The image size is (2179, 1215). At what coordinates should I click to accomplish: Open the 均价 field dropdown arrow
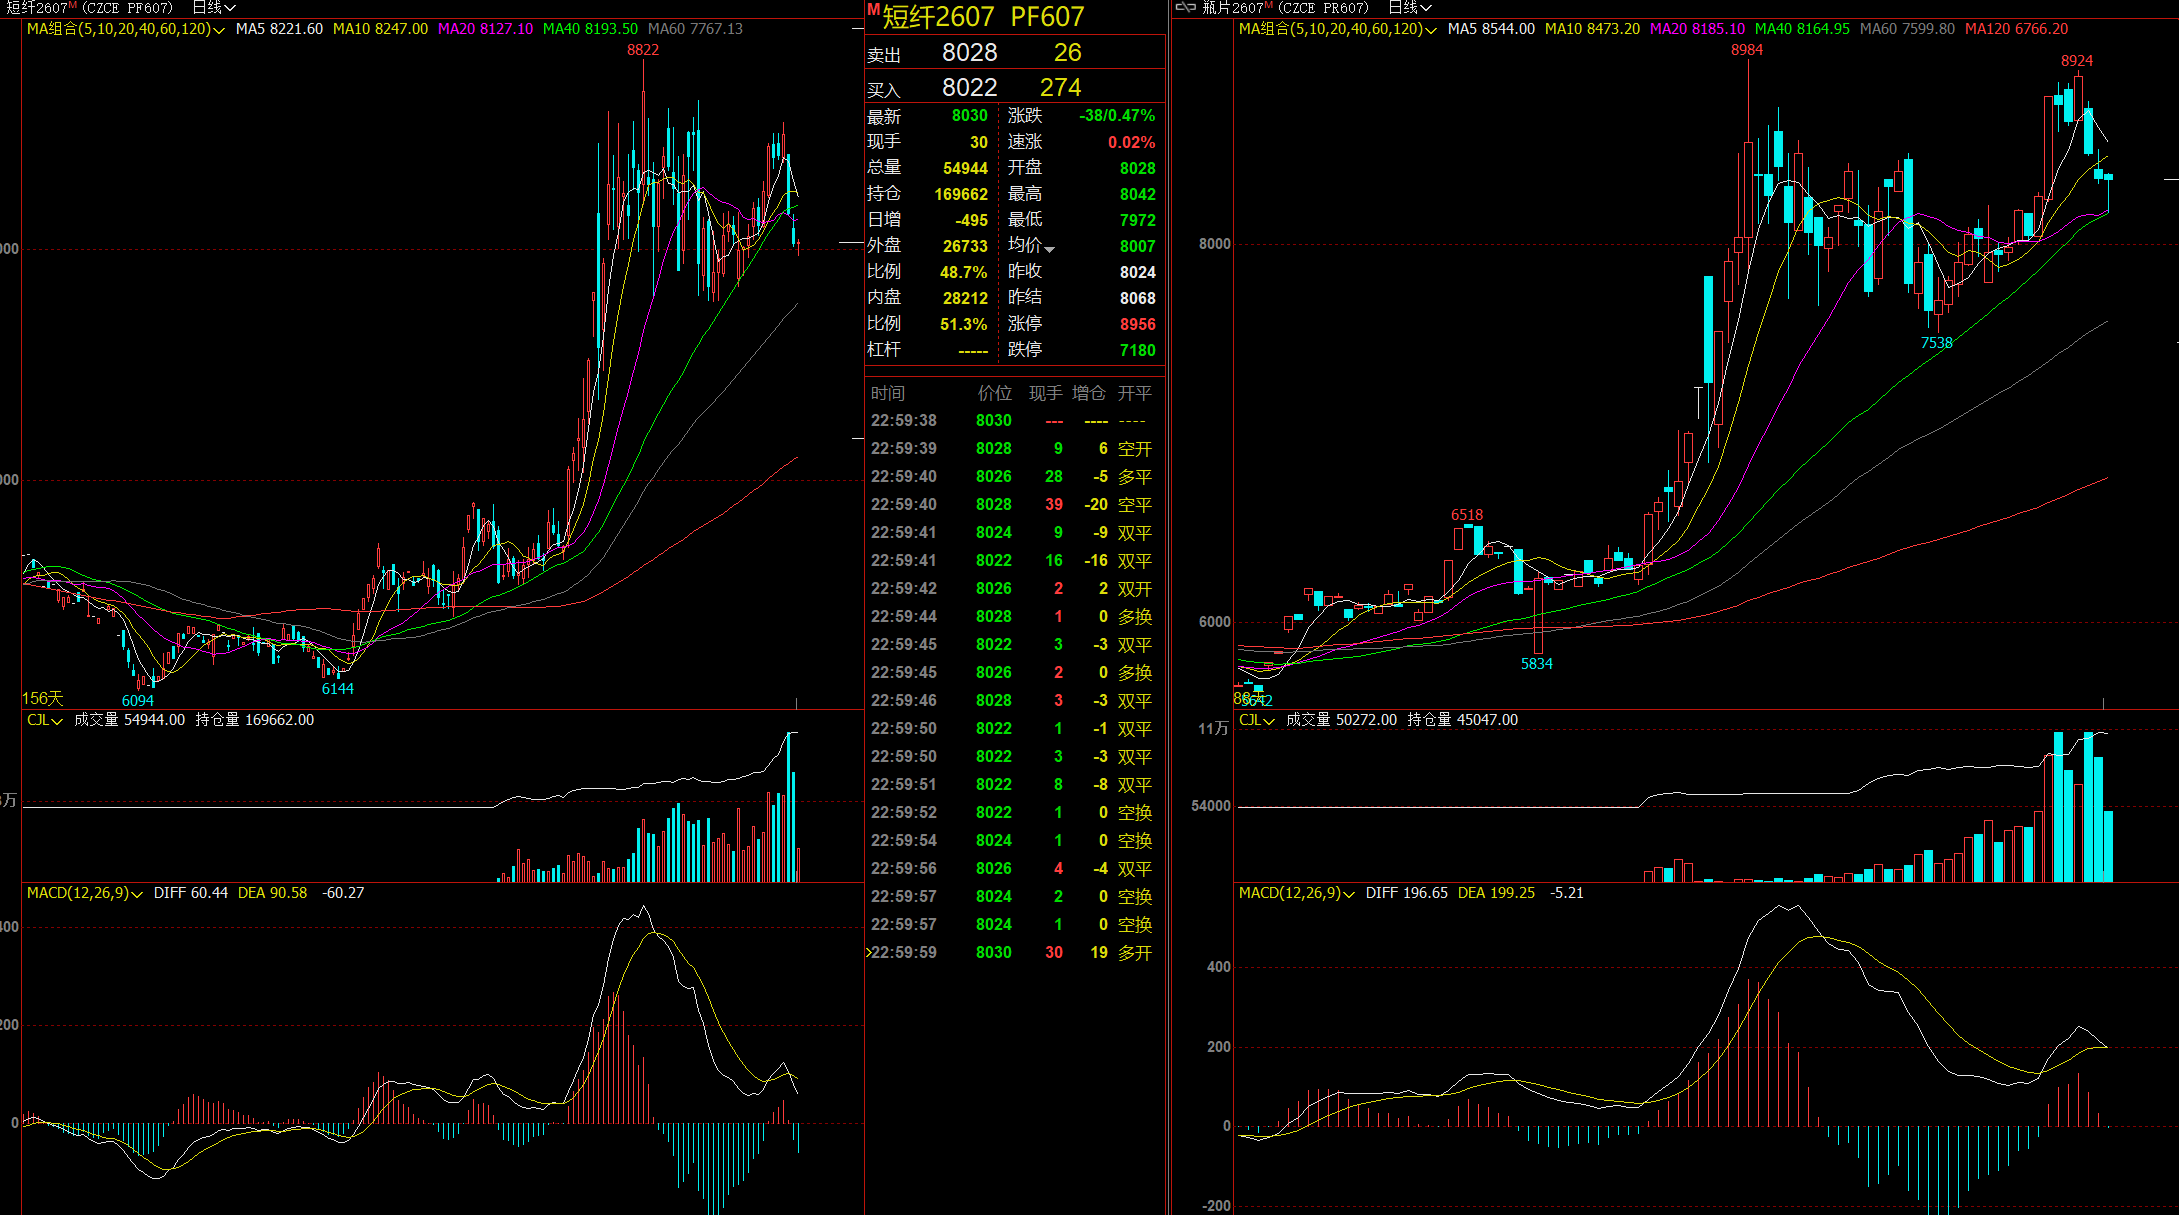[x=1049, y=248]
